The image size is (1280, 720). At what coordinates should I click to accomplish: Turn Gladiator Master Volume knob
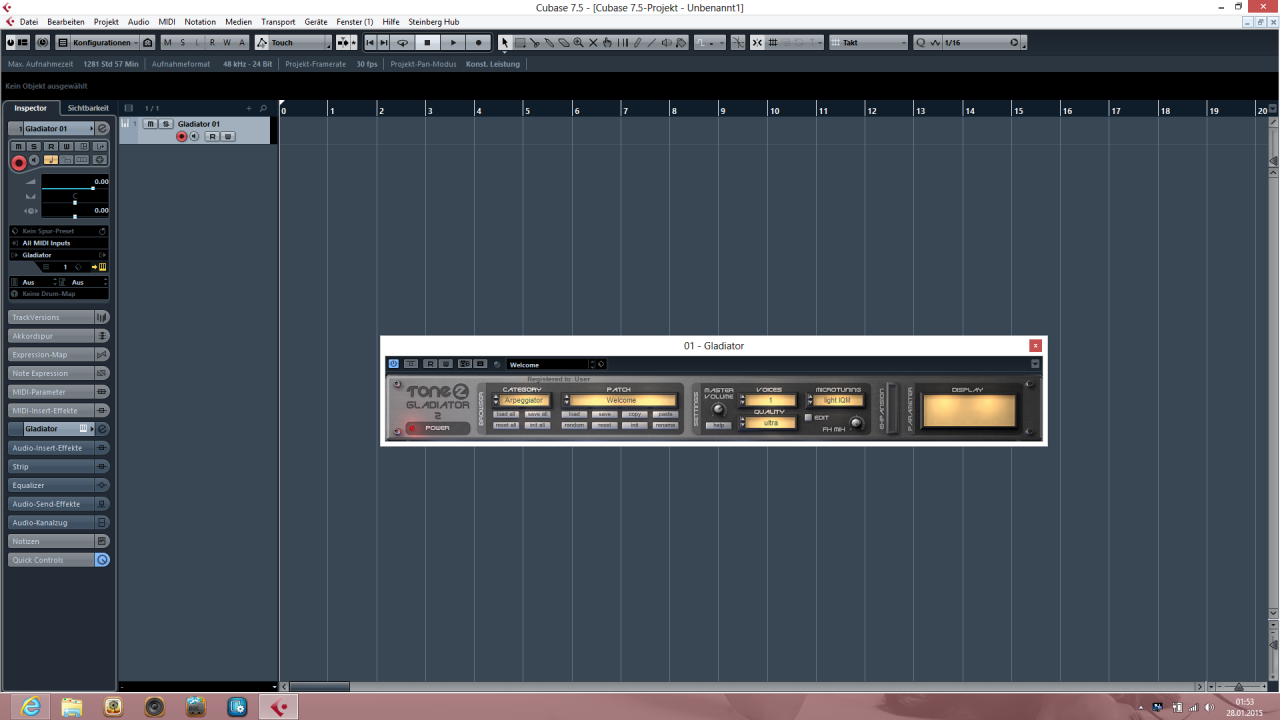click(718, 409)
